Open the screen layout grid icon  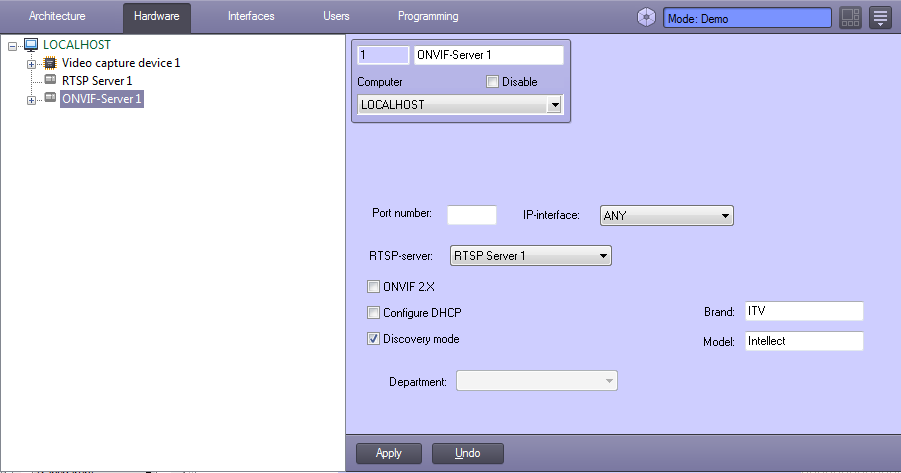(x=850, y=18)
